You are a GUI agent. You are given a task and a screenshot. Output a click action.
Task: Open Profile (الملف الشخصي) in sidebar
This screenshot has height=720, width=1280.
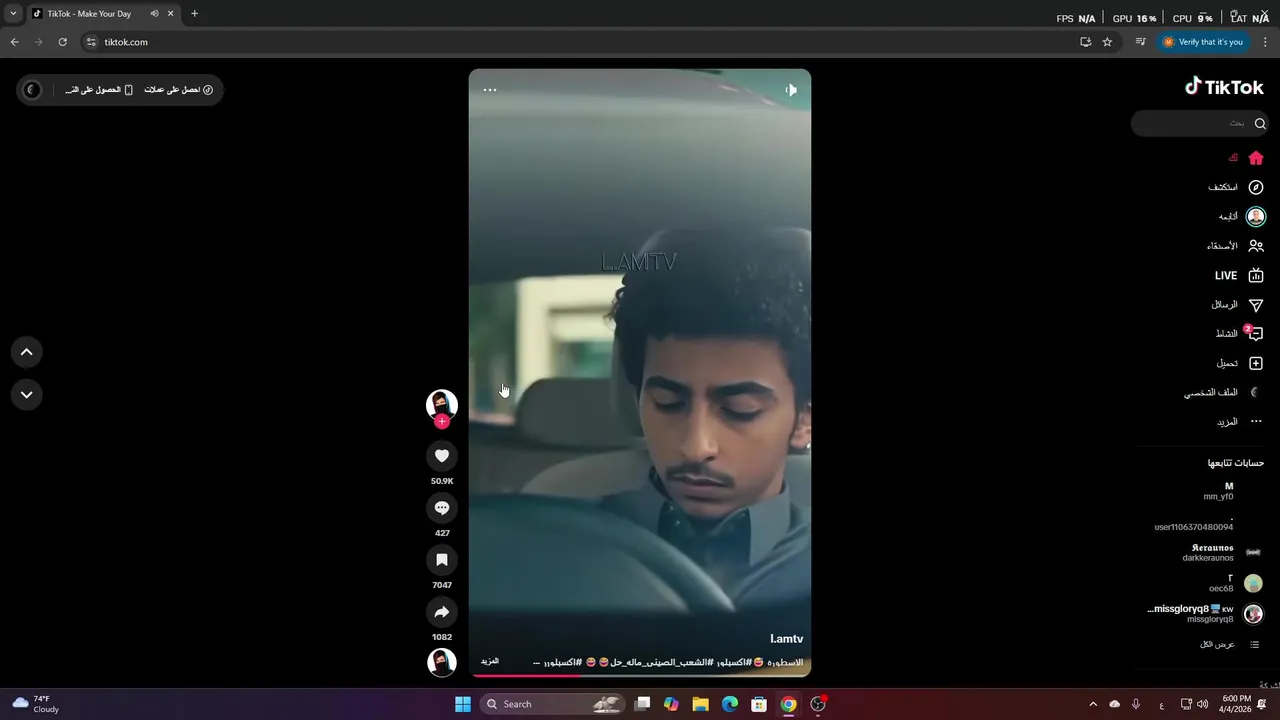coord(1224,393)
